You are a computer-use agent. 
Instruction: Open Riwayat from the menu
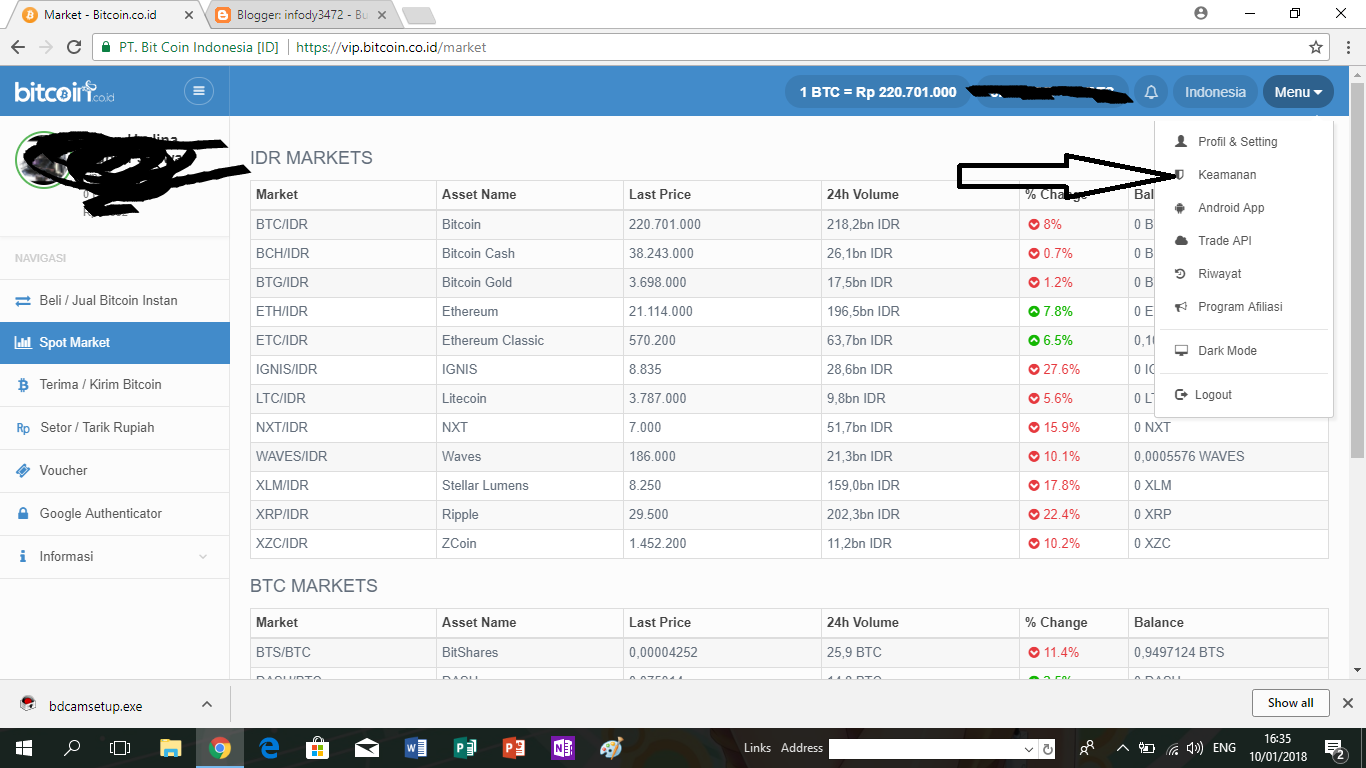click(x=1244, y=274)
